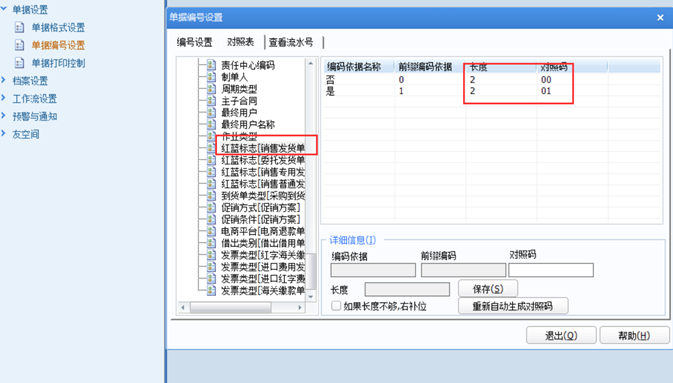Click icon beside 发票类型[进口费用发
673x383 pixels.
click(211, 267)
